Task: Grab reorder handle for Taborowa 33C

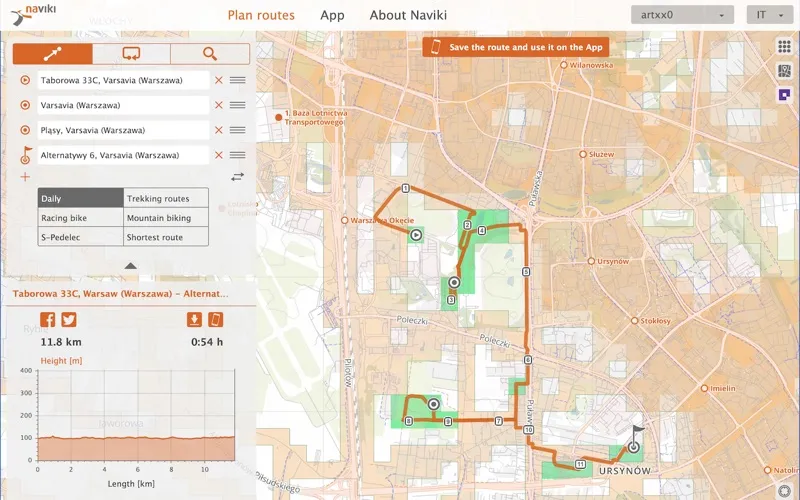Action: [x=237, y=80]
